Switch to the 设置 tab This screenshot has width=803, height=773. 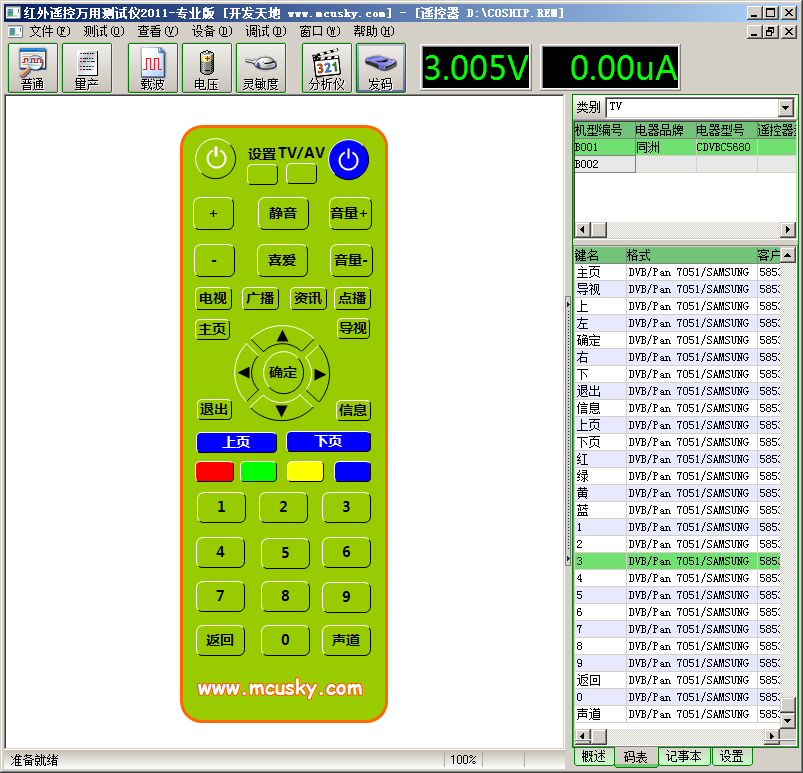tap(731, 757)
